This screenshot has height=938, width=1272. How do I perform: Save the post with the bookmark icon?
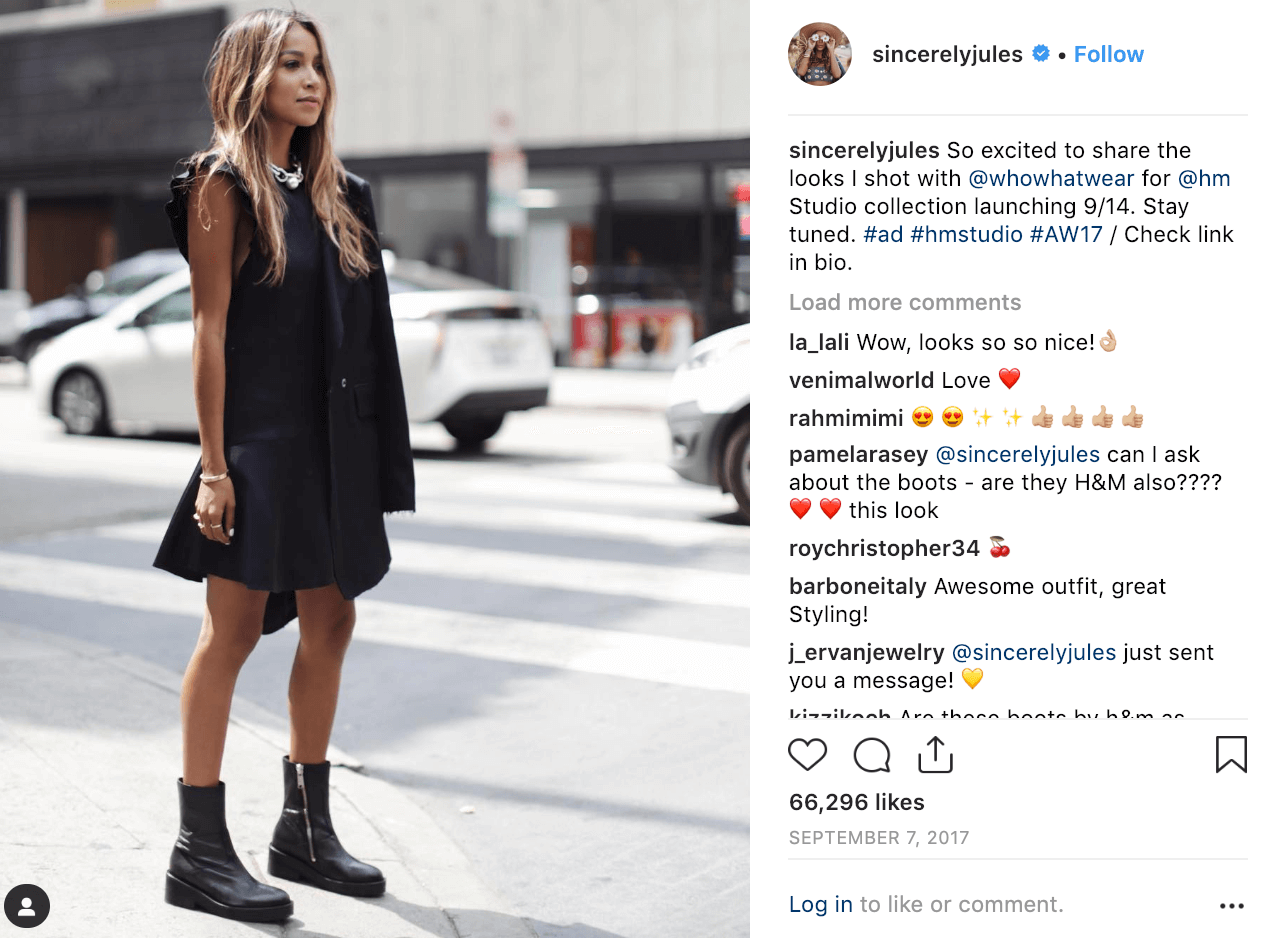click(x=1231, y=755)
